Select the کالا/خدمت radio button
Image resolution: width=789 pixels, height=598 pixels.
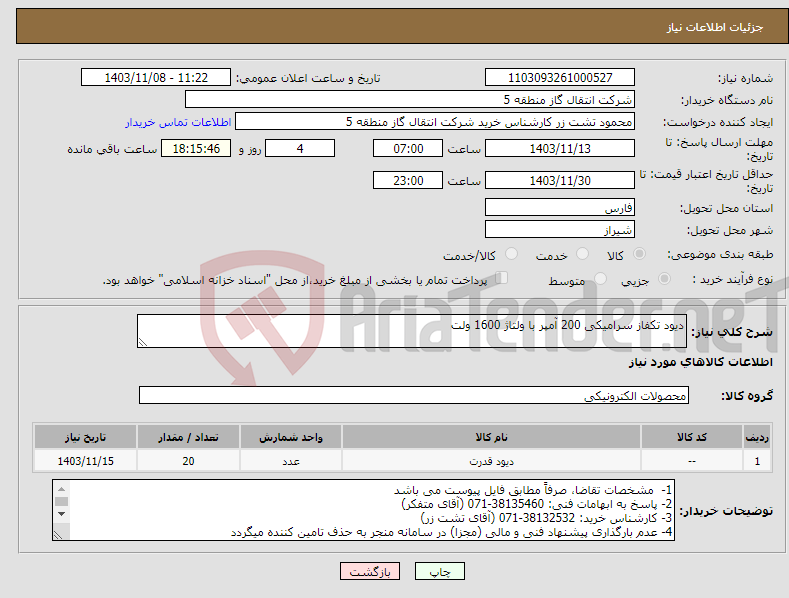pos(511,254)
